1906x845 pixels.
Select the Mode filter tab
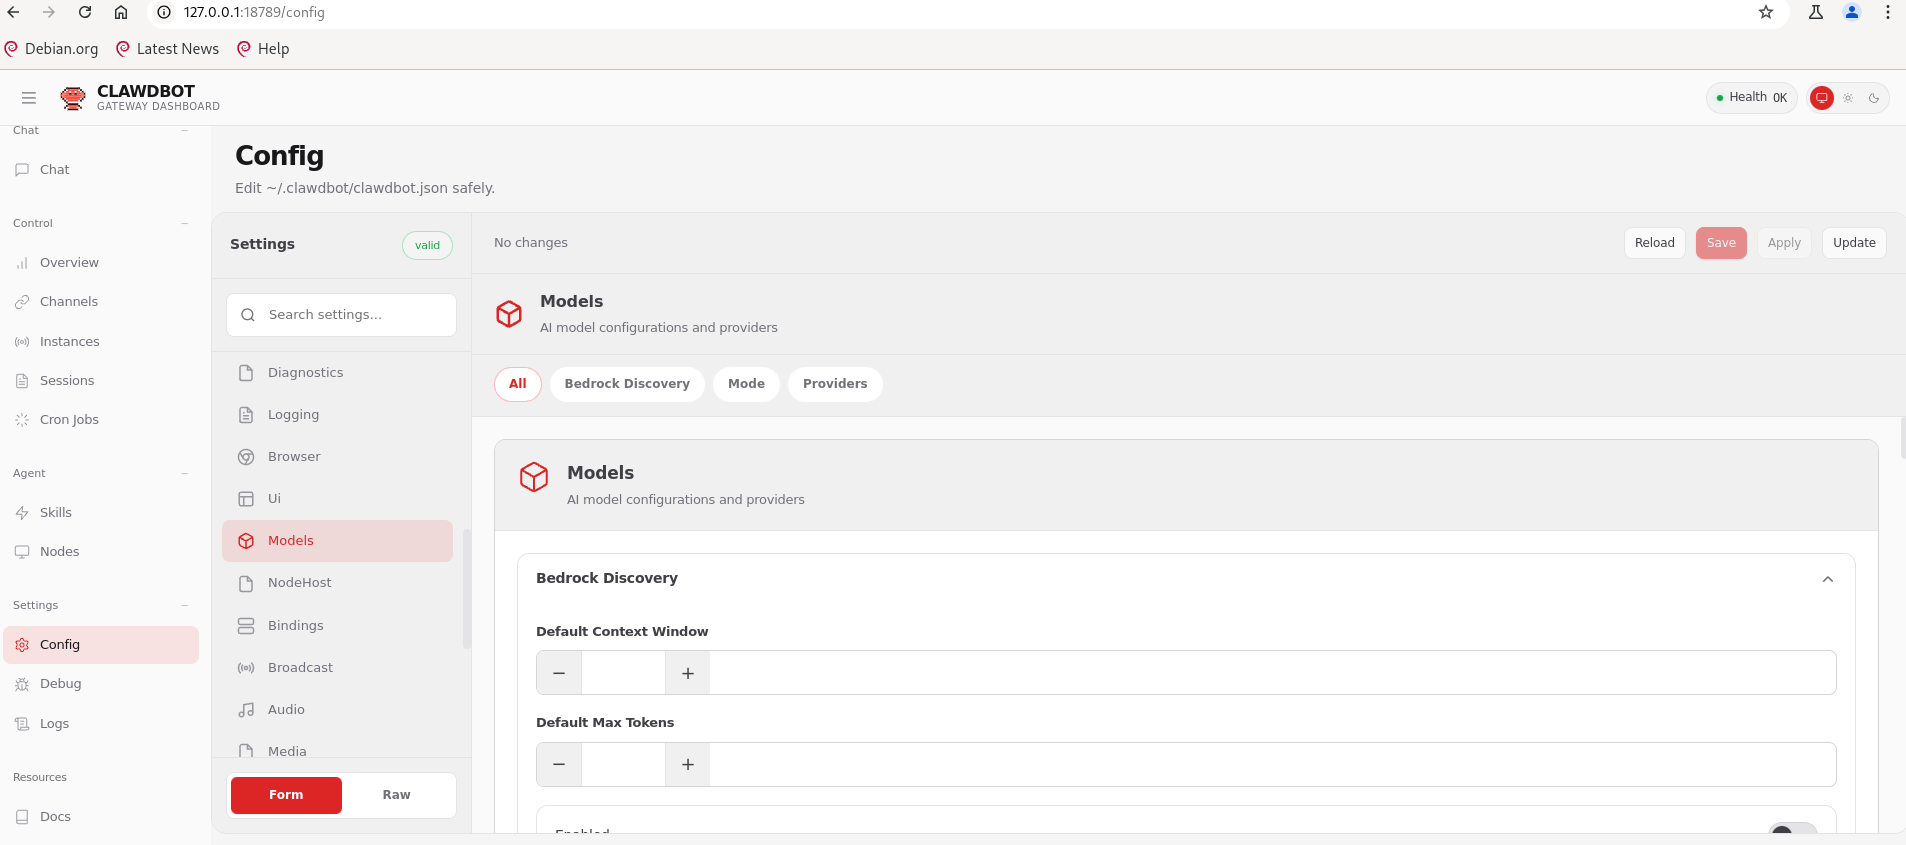[x=746, y=384]
